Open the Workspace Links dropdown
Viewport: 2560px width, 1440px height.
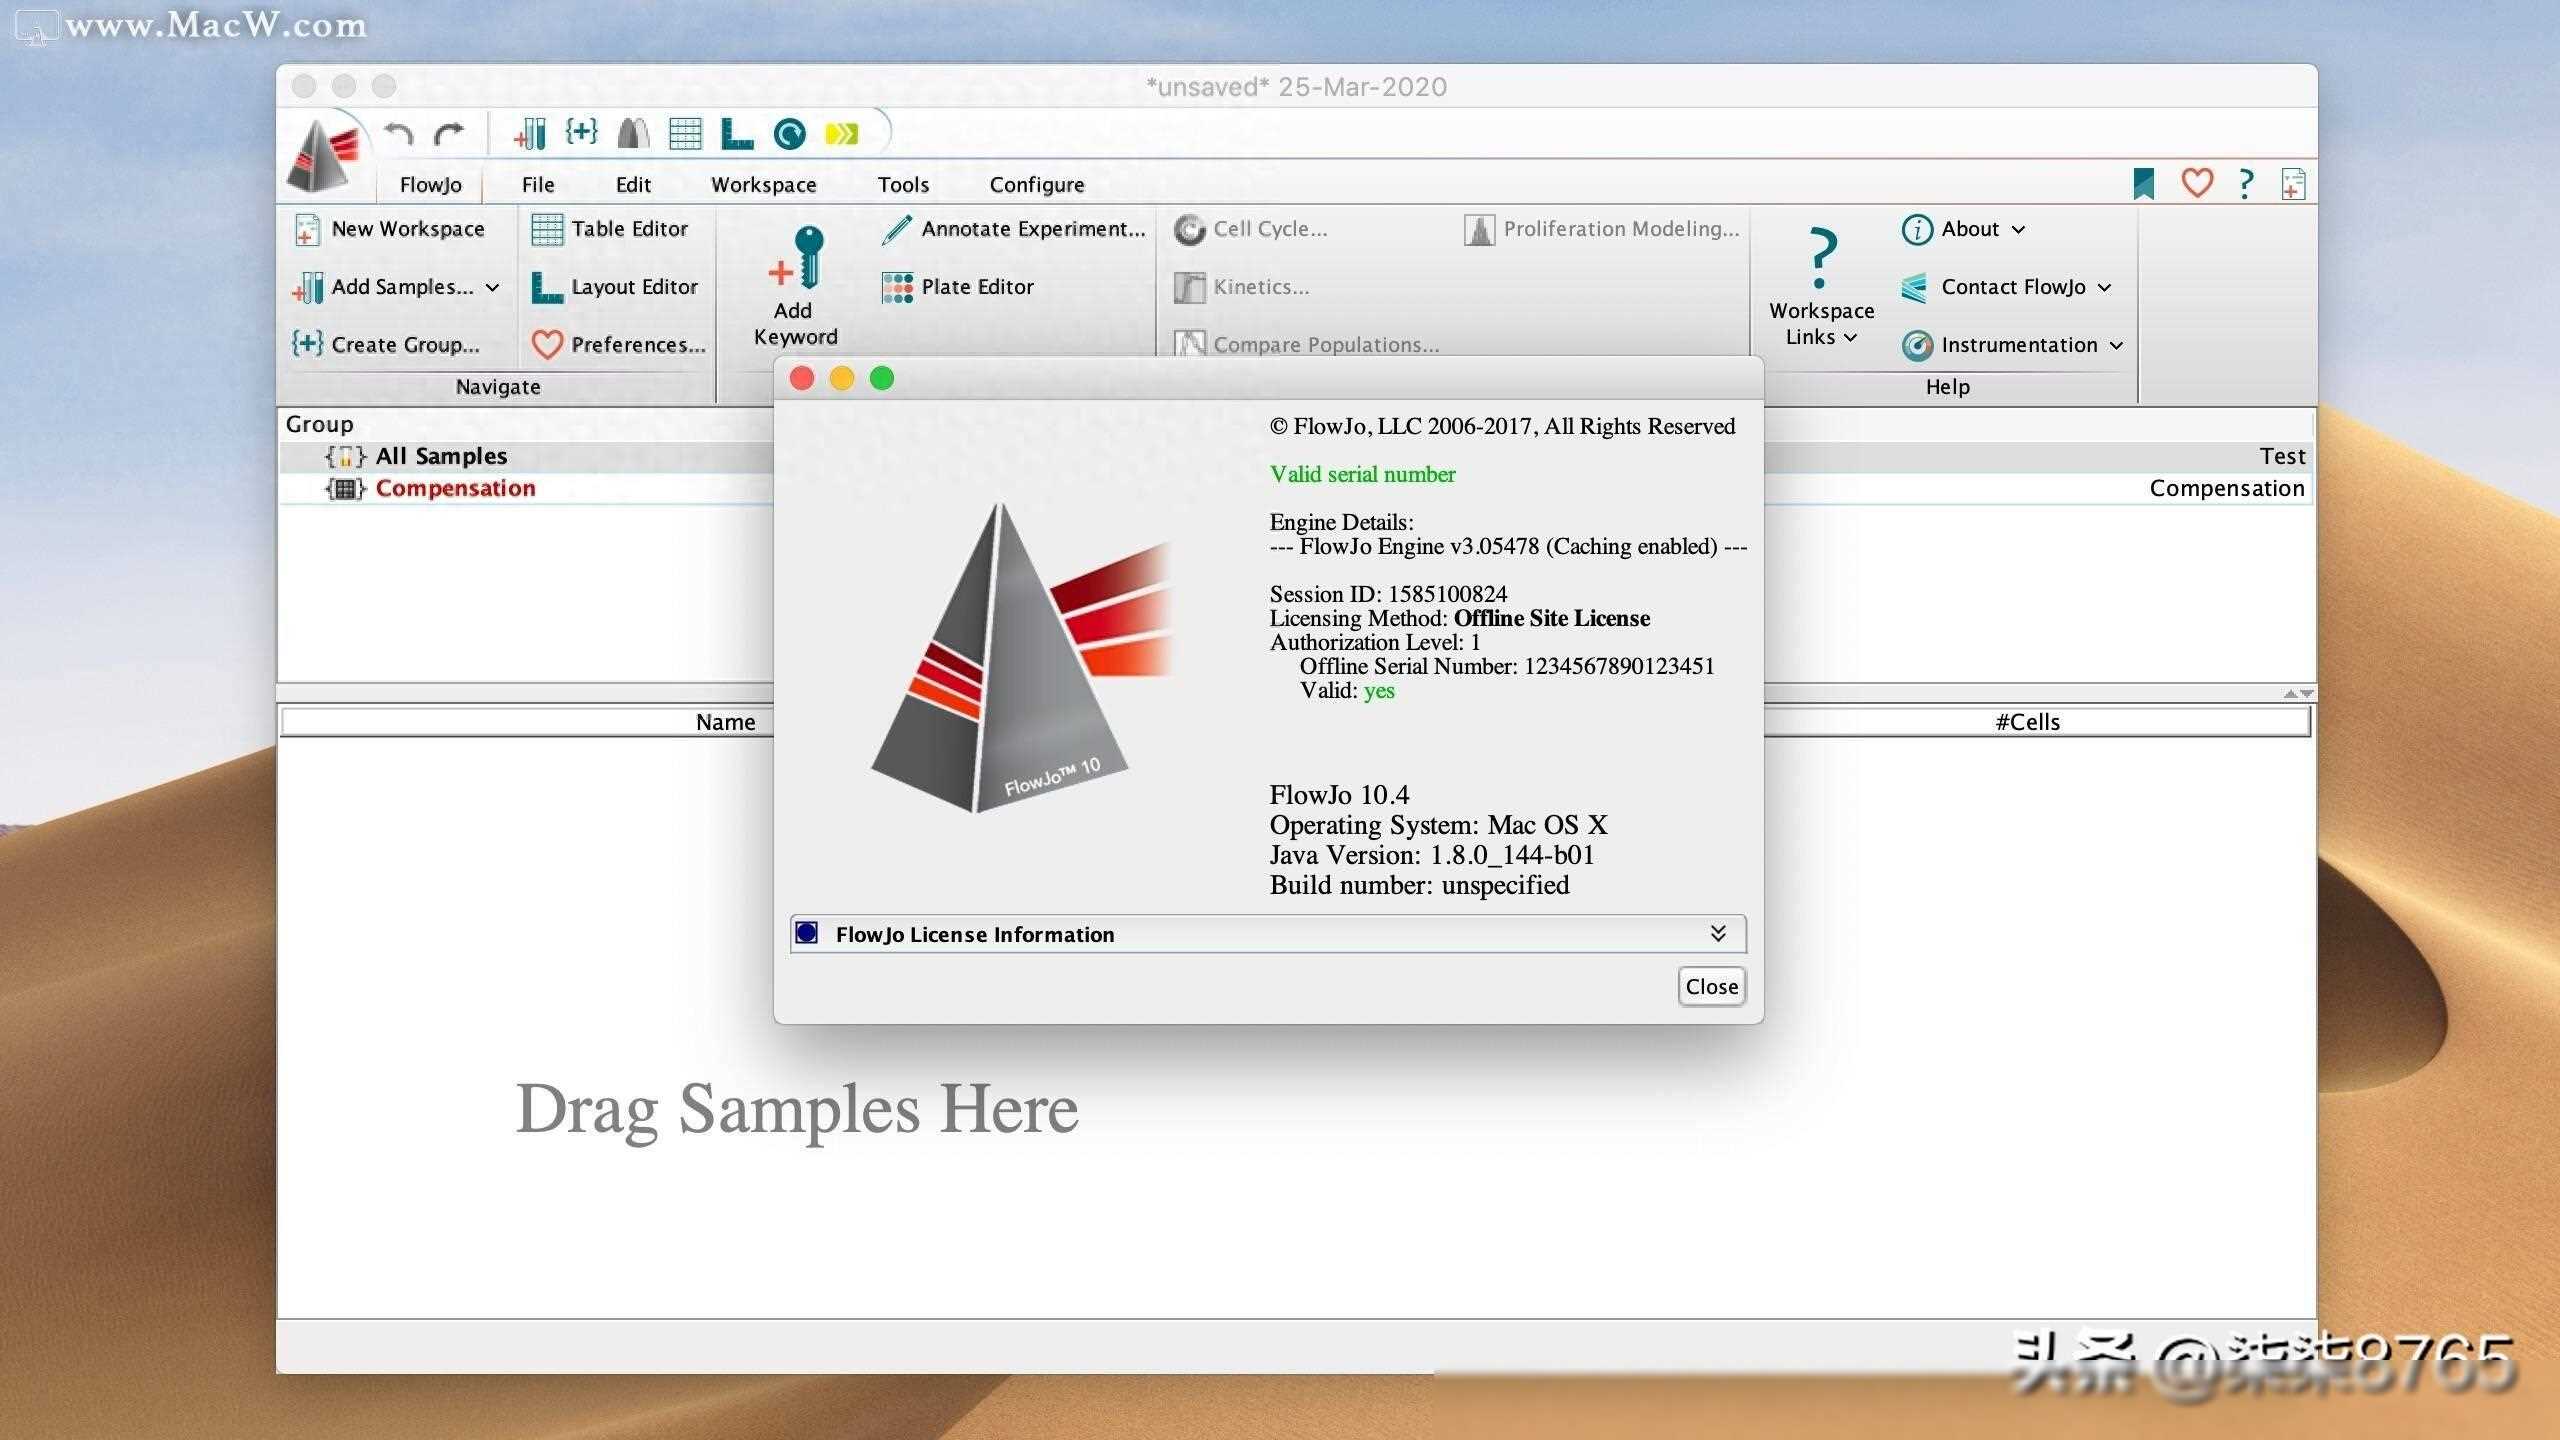point(1822,287)
